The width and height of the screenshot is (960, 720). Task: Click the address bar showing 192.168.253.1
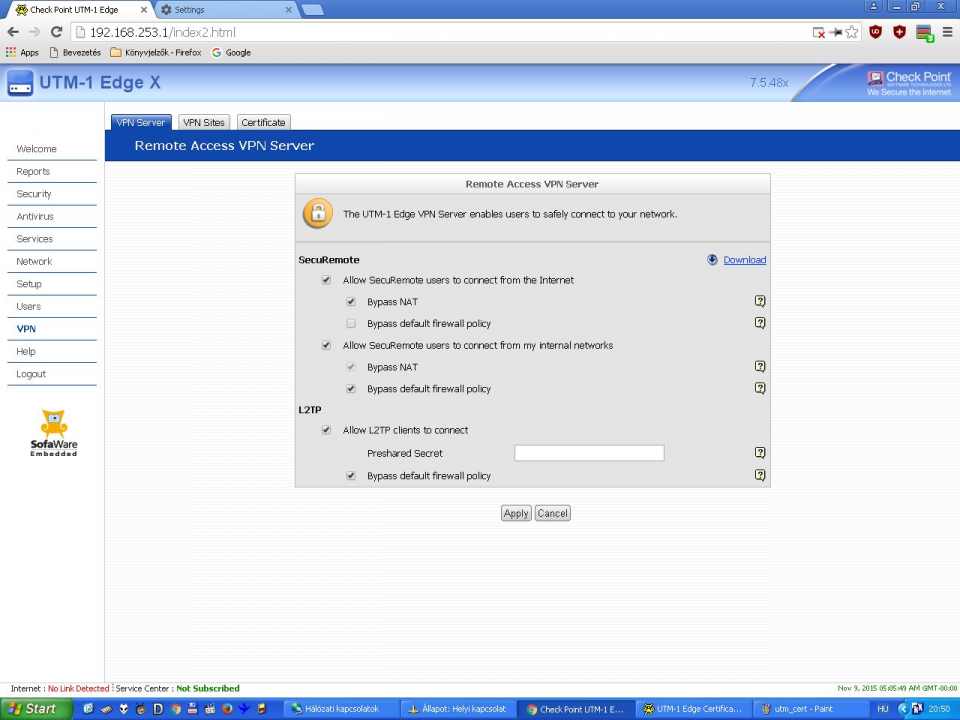441,32
